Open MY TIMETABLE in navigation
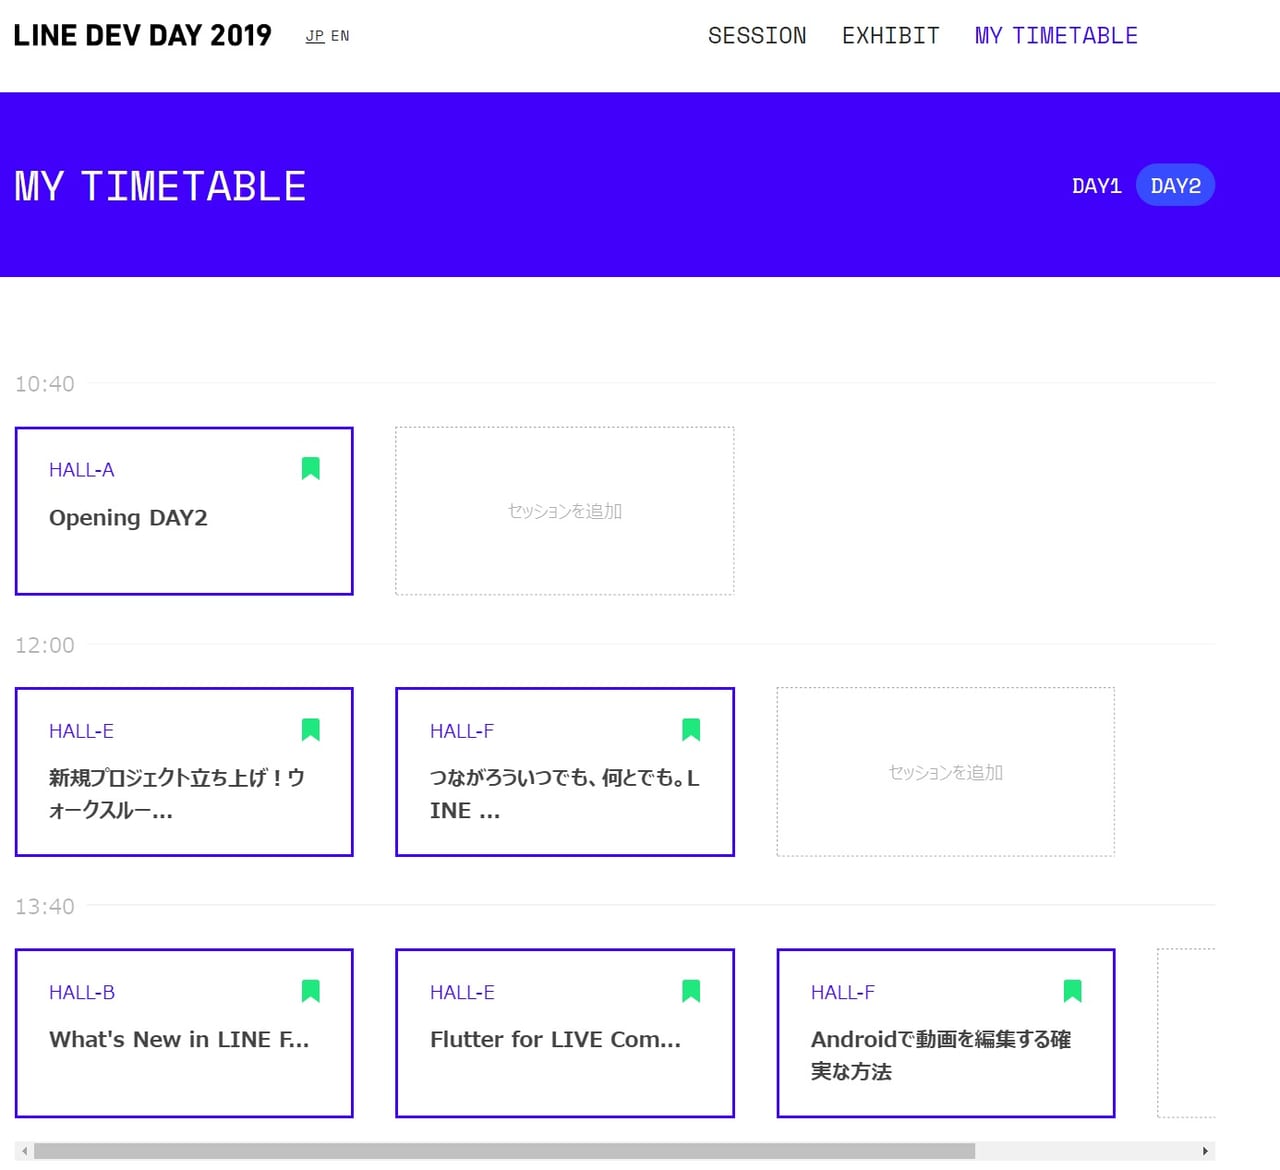Screen dimensions: 1280x1170 [x=1056, y=36]
